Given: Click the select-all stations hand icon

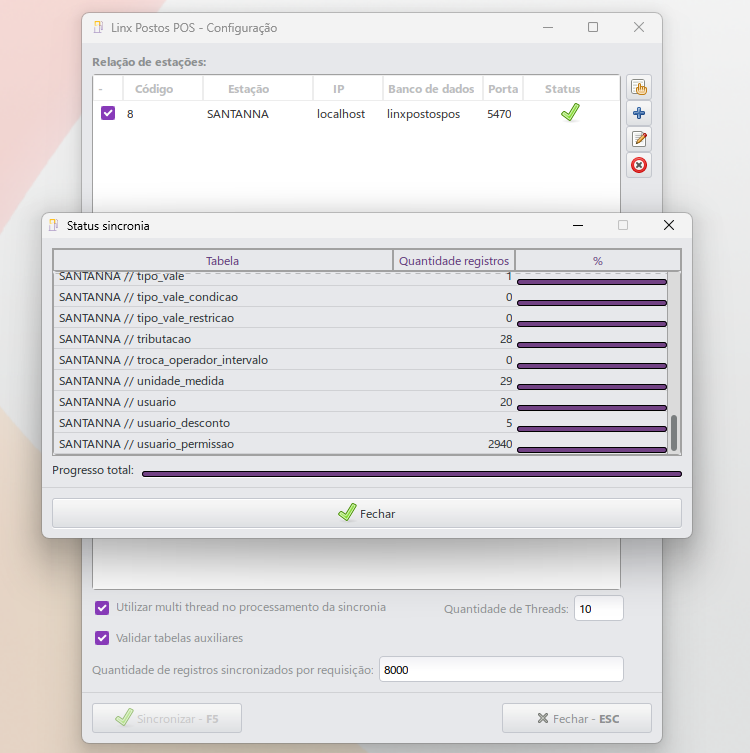Looking at the screenshot, I should (639, 87).
